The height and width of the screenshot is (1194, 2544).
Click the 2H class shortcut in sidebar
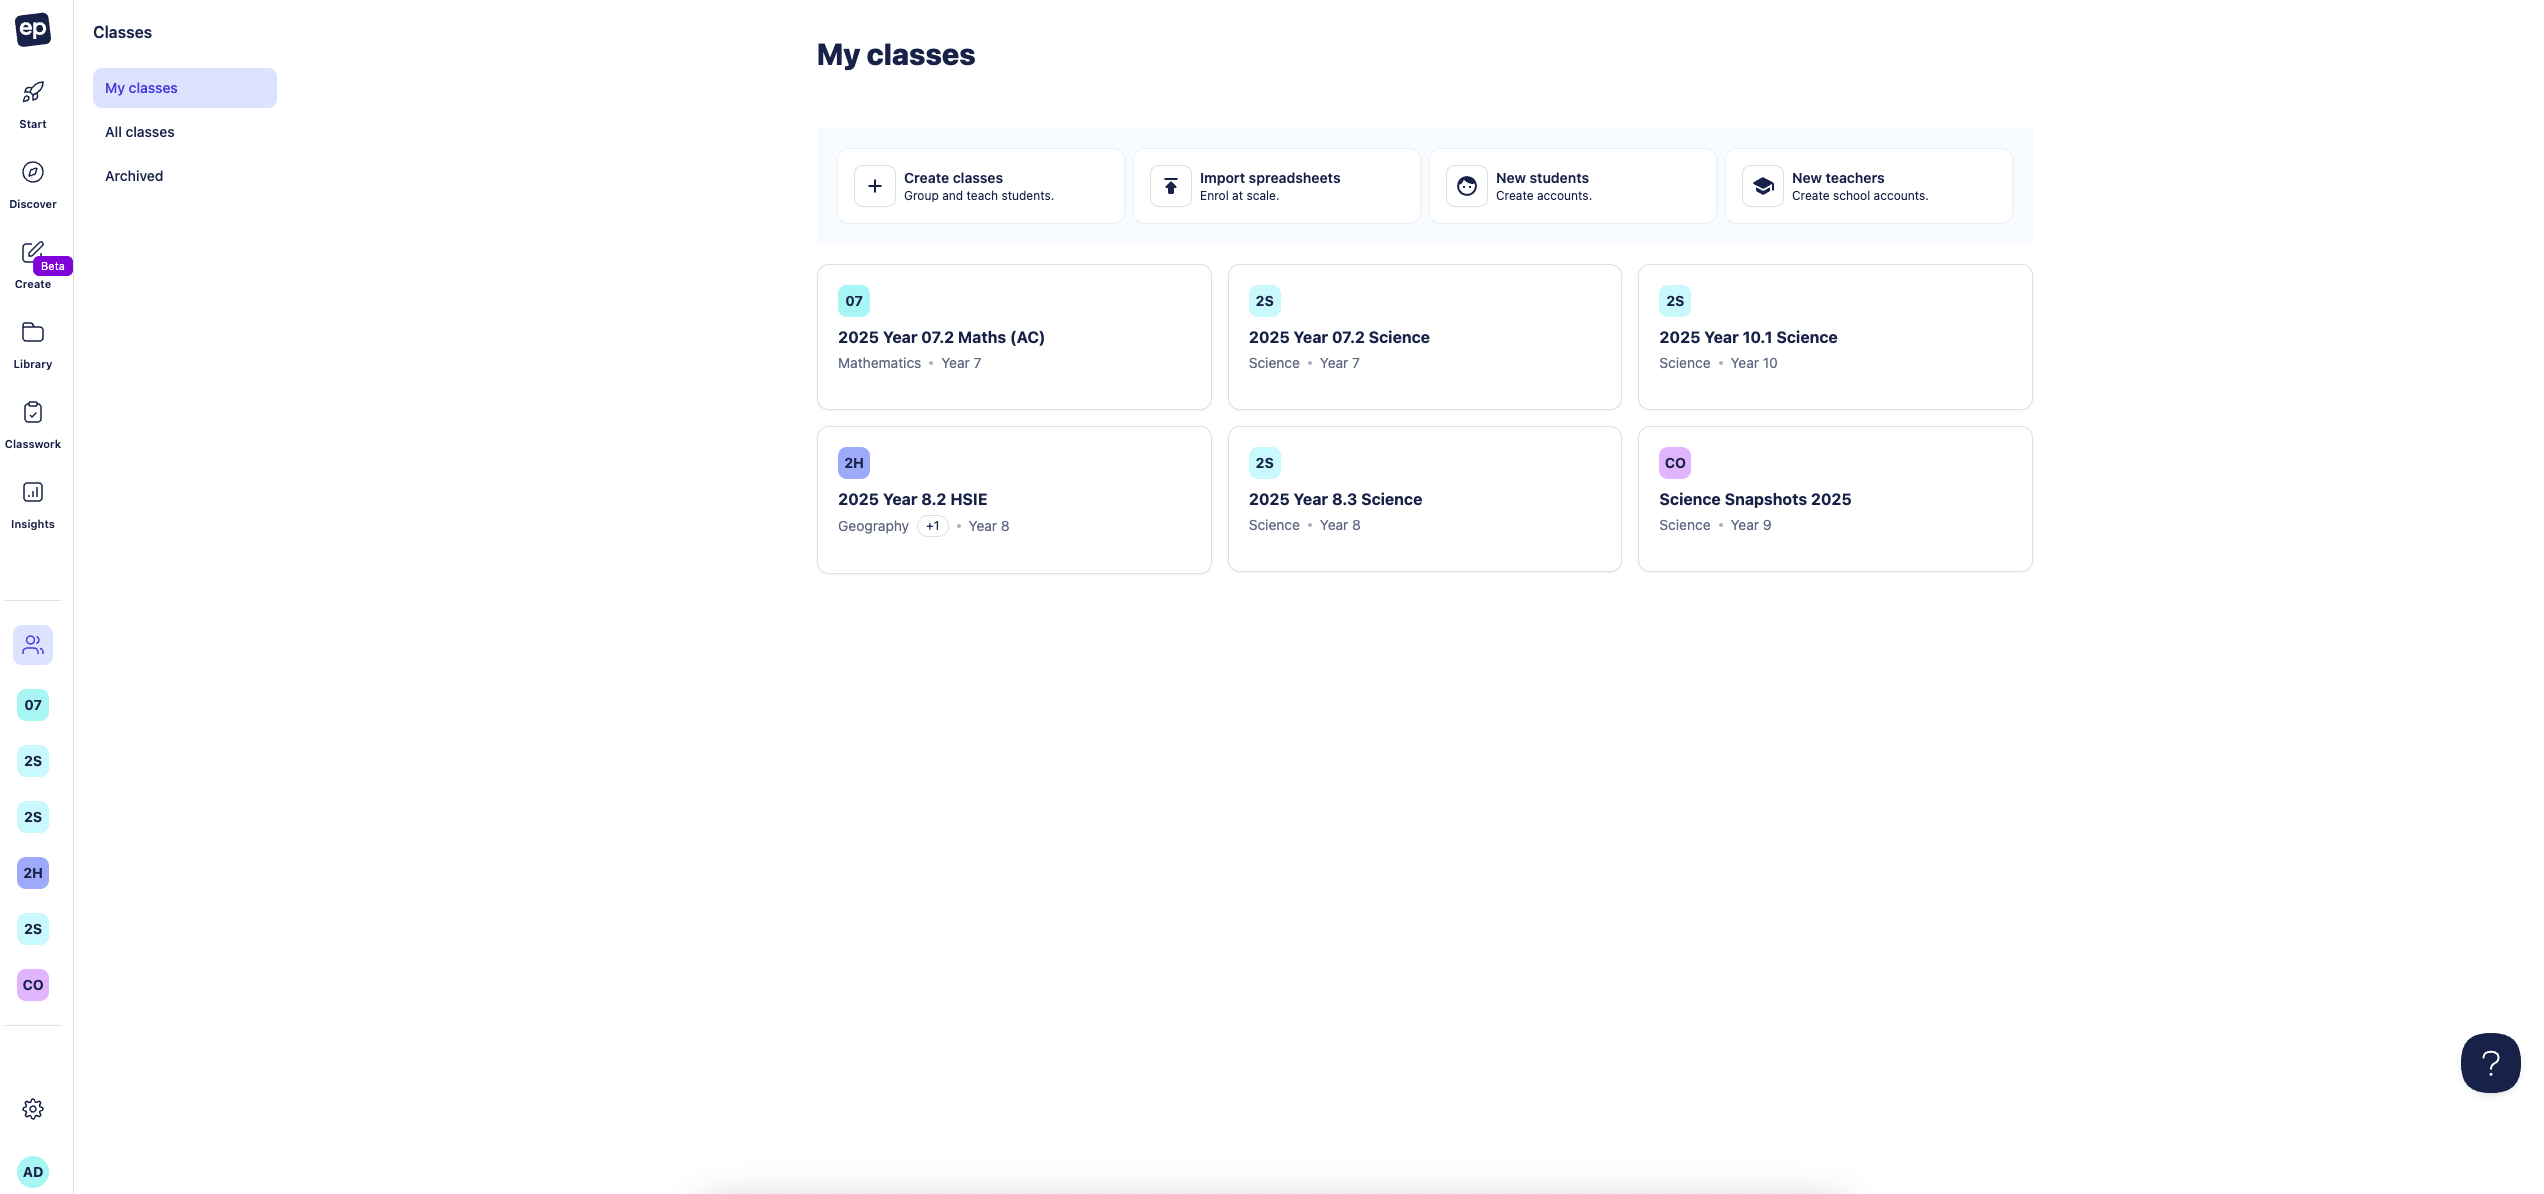(33, 873)
